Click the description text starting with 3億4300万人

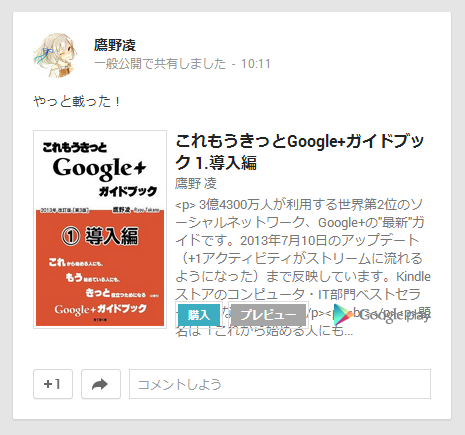coord(299,204)
